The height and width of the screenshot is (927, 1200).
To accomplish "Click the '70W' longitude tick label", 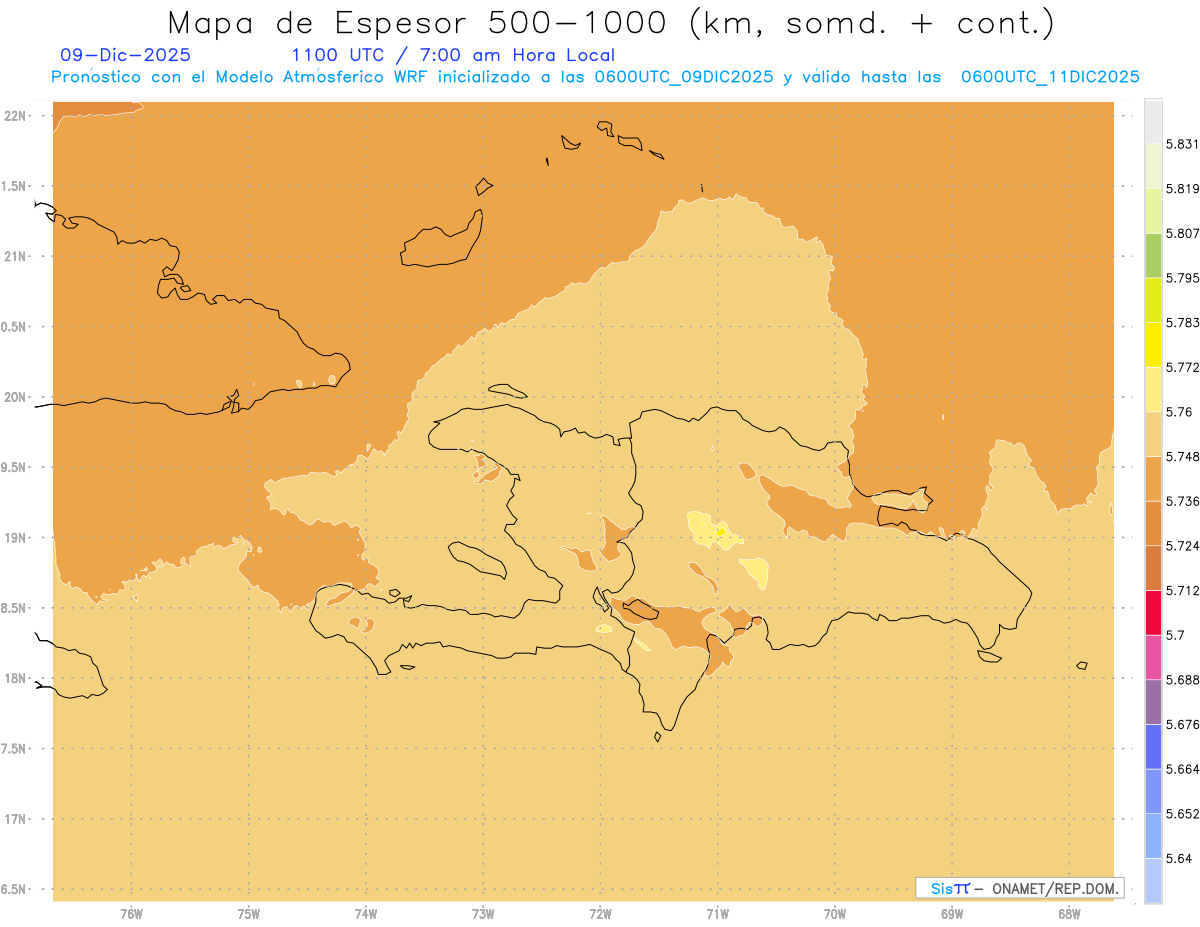I will coord(835,913).
